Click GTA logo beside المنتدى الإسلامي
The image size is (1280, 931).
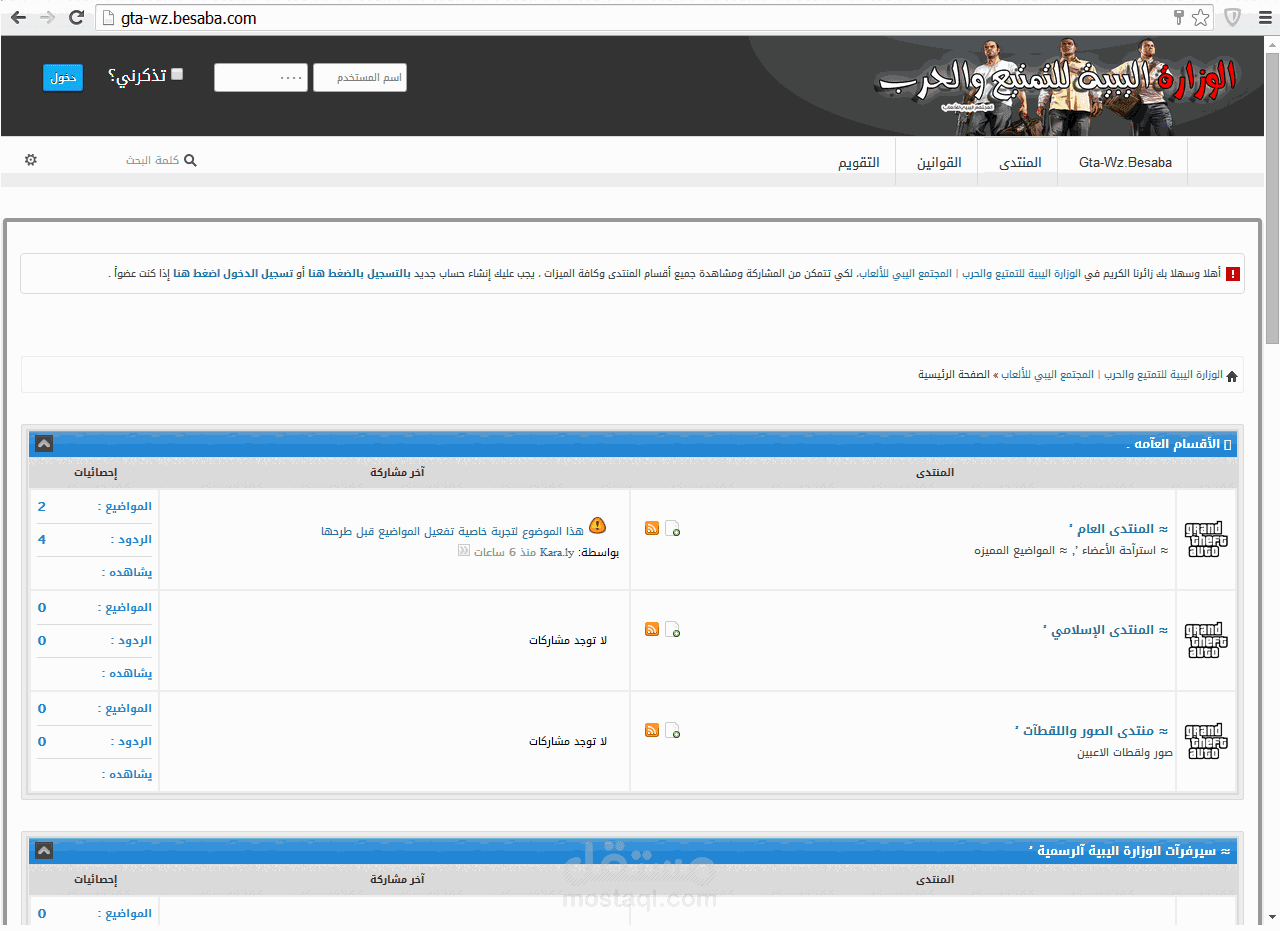pos(1206,641)
